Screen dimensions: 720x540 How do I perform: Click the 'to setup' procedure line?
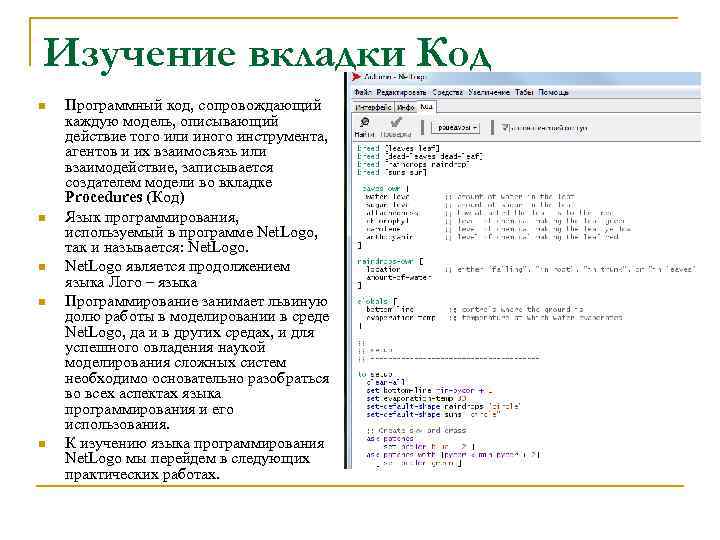click(x=375, y=374)
